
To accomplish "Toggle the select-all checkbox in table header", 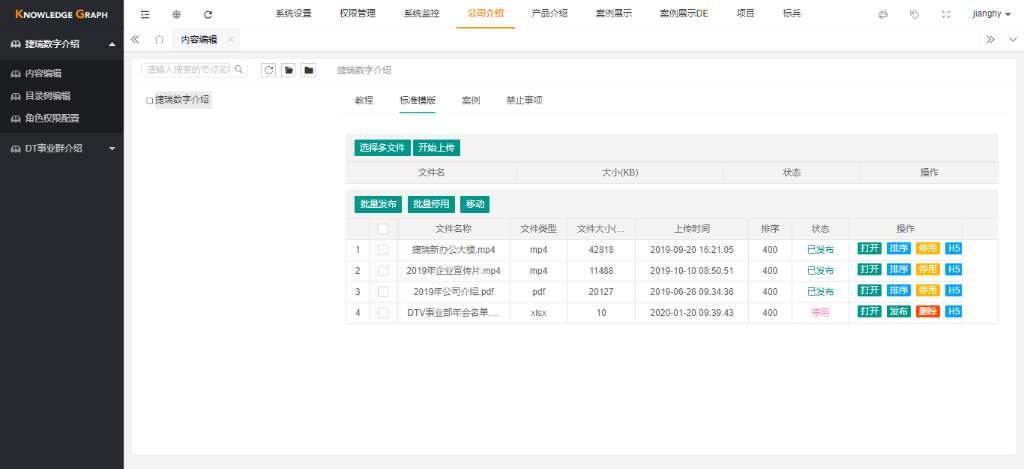I will (383, 229).
